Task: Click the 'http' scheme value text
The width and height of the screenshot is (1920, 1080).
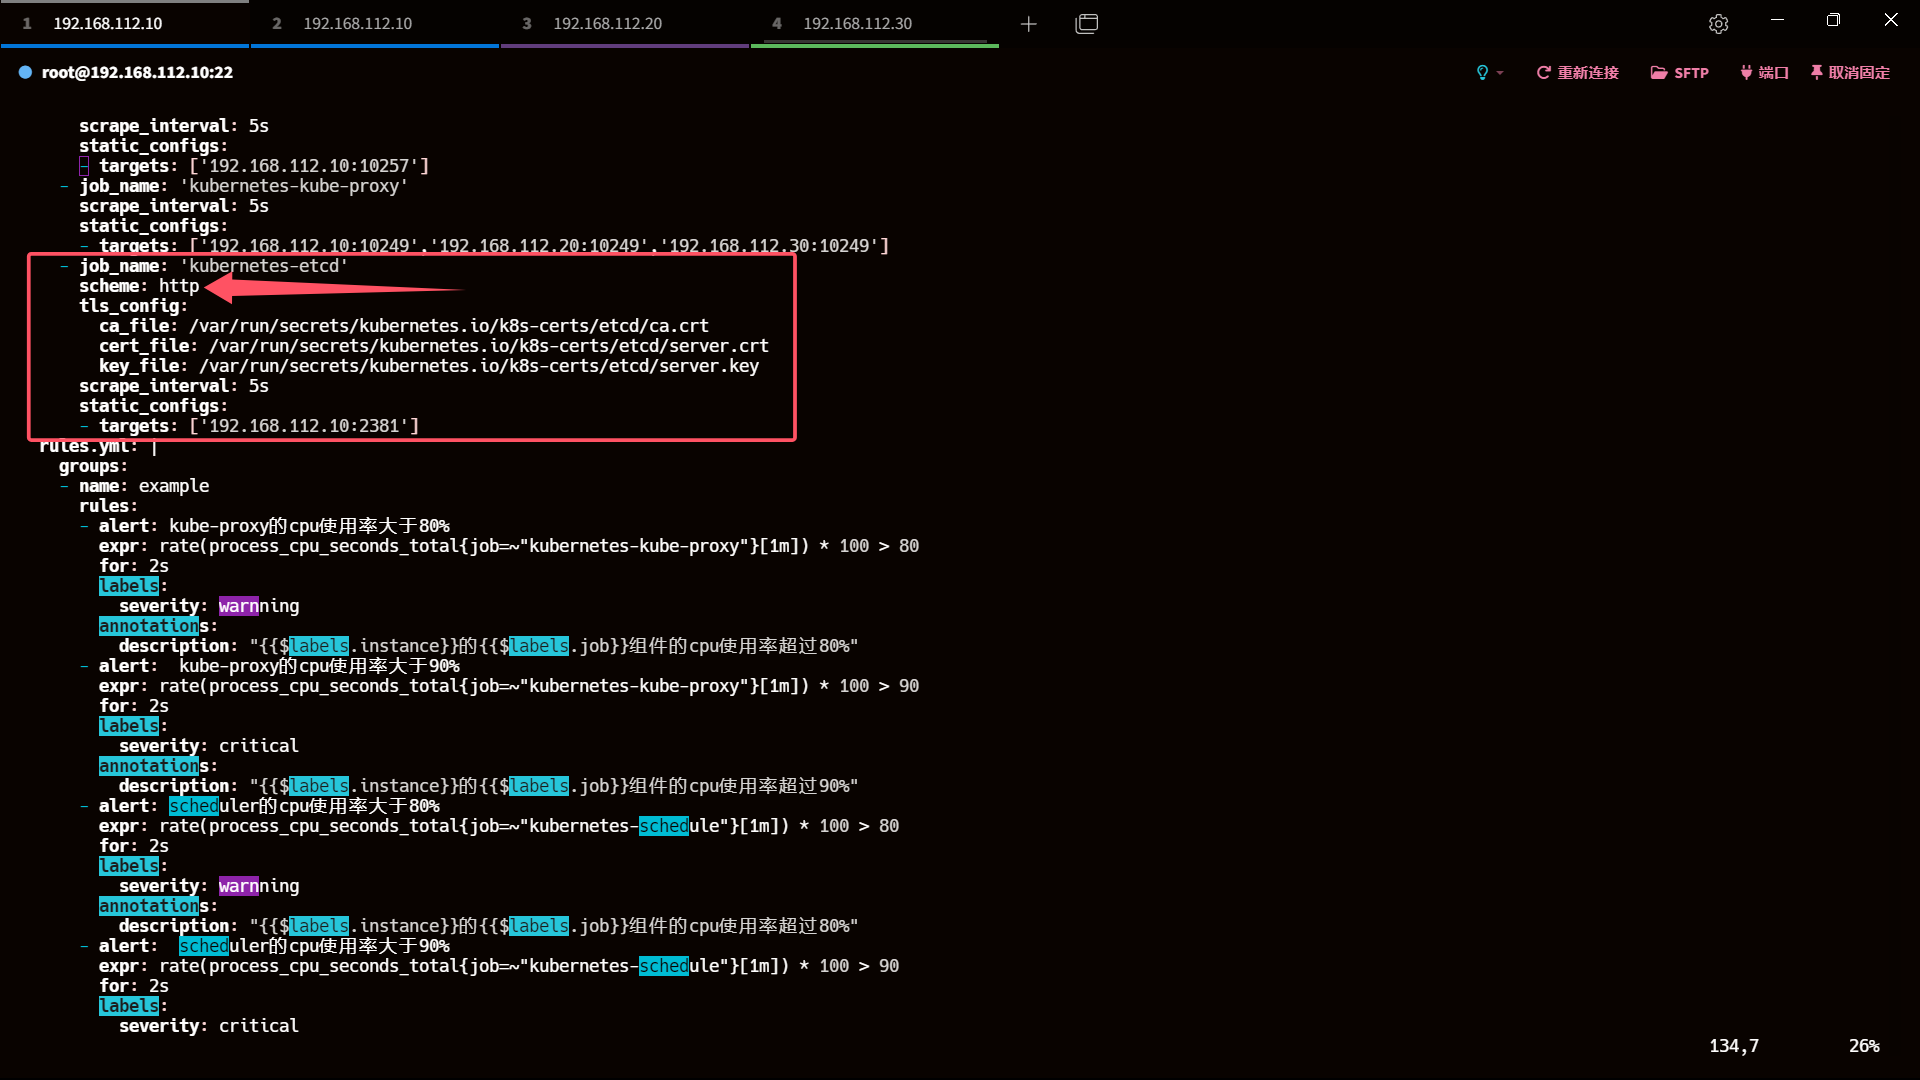Action: coord(179,286)
